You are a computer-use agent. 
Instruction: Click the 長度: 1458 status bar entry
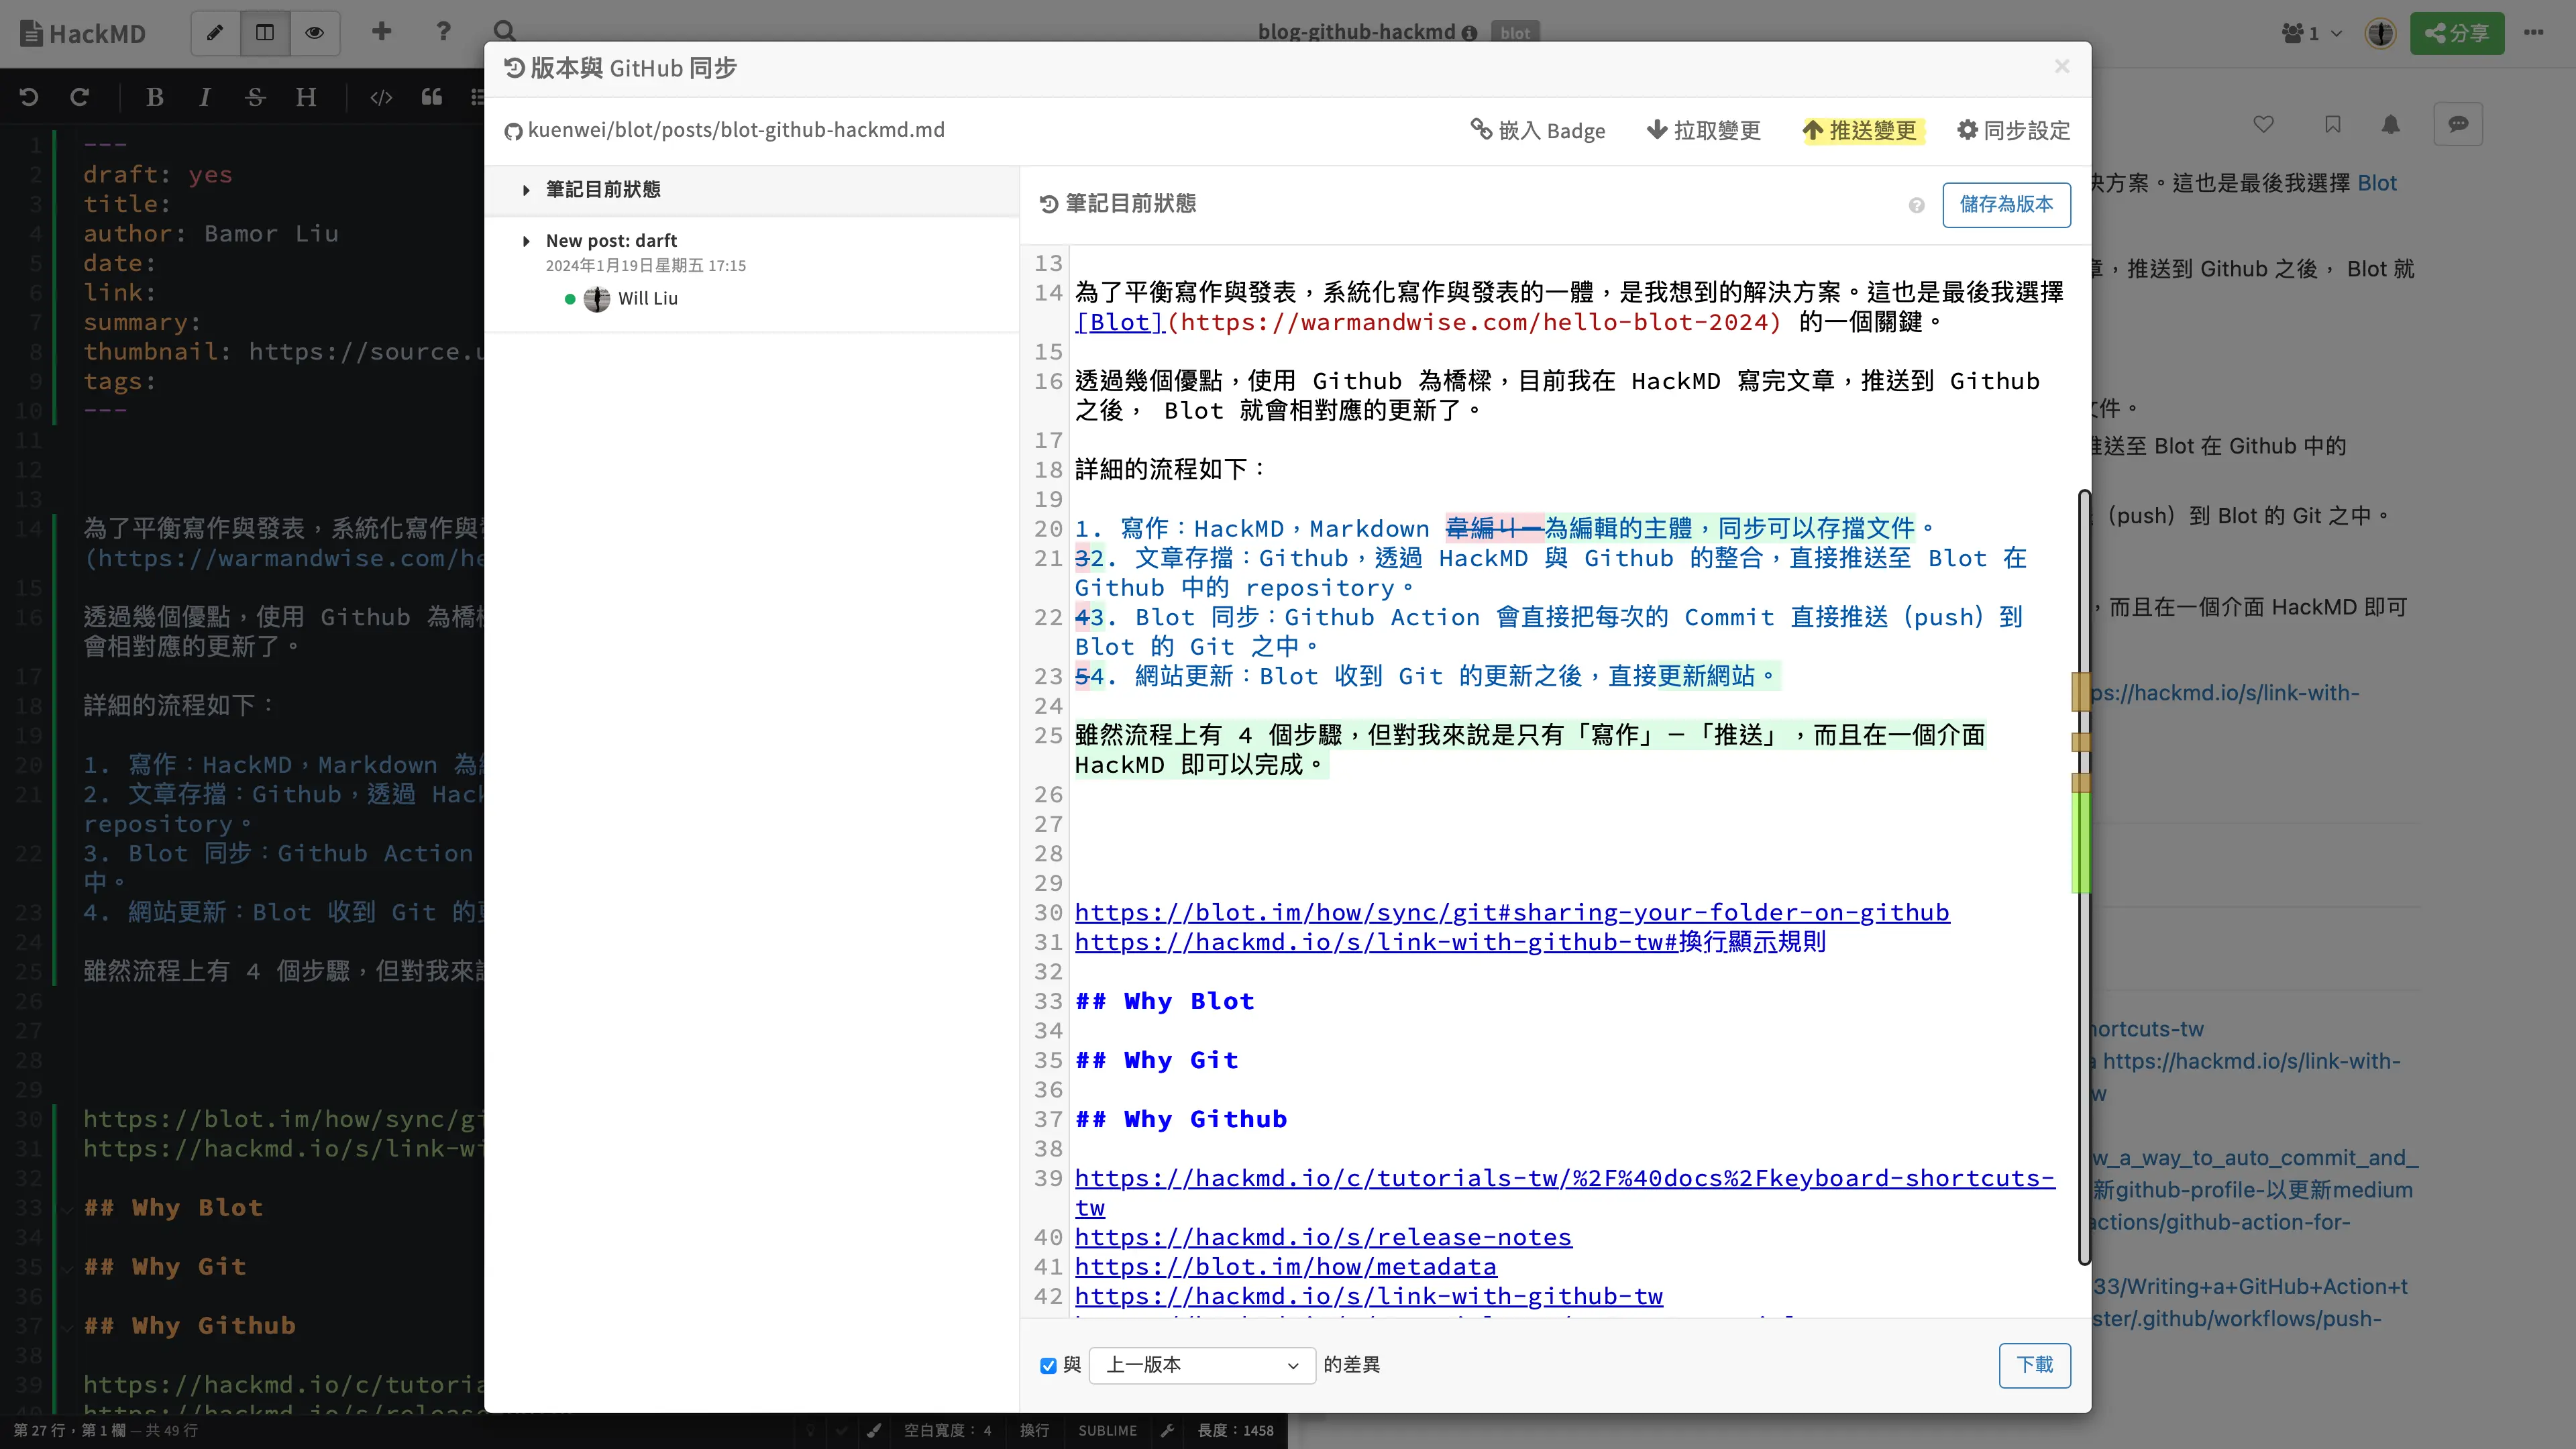1236,1431
